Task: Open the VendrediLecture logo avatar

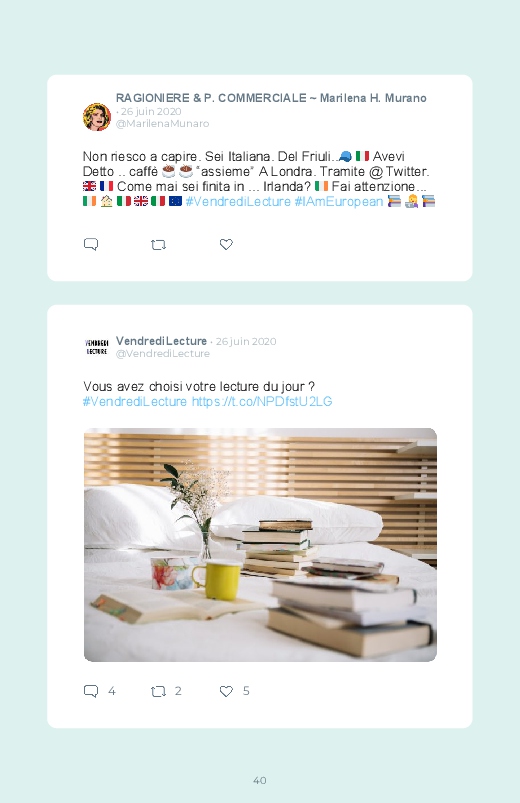Action: pyautogui.click(x=97, y=347)
